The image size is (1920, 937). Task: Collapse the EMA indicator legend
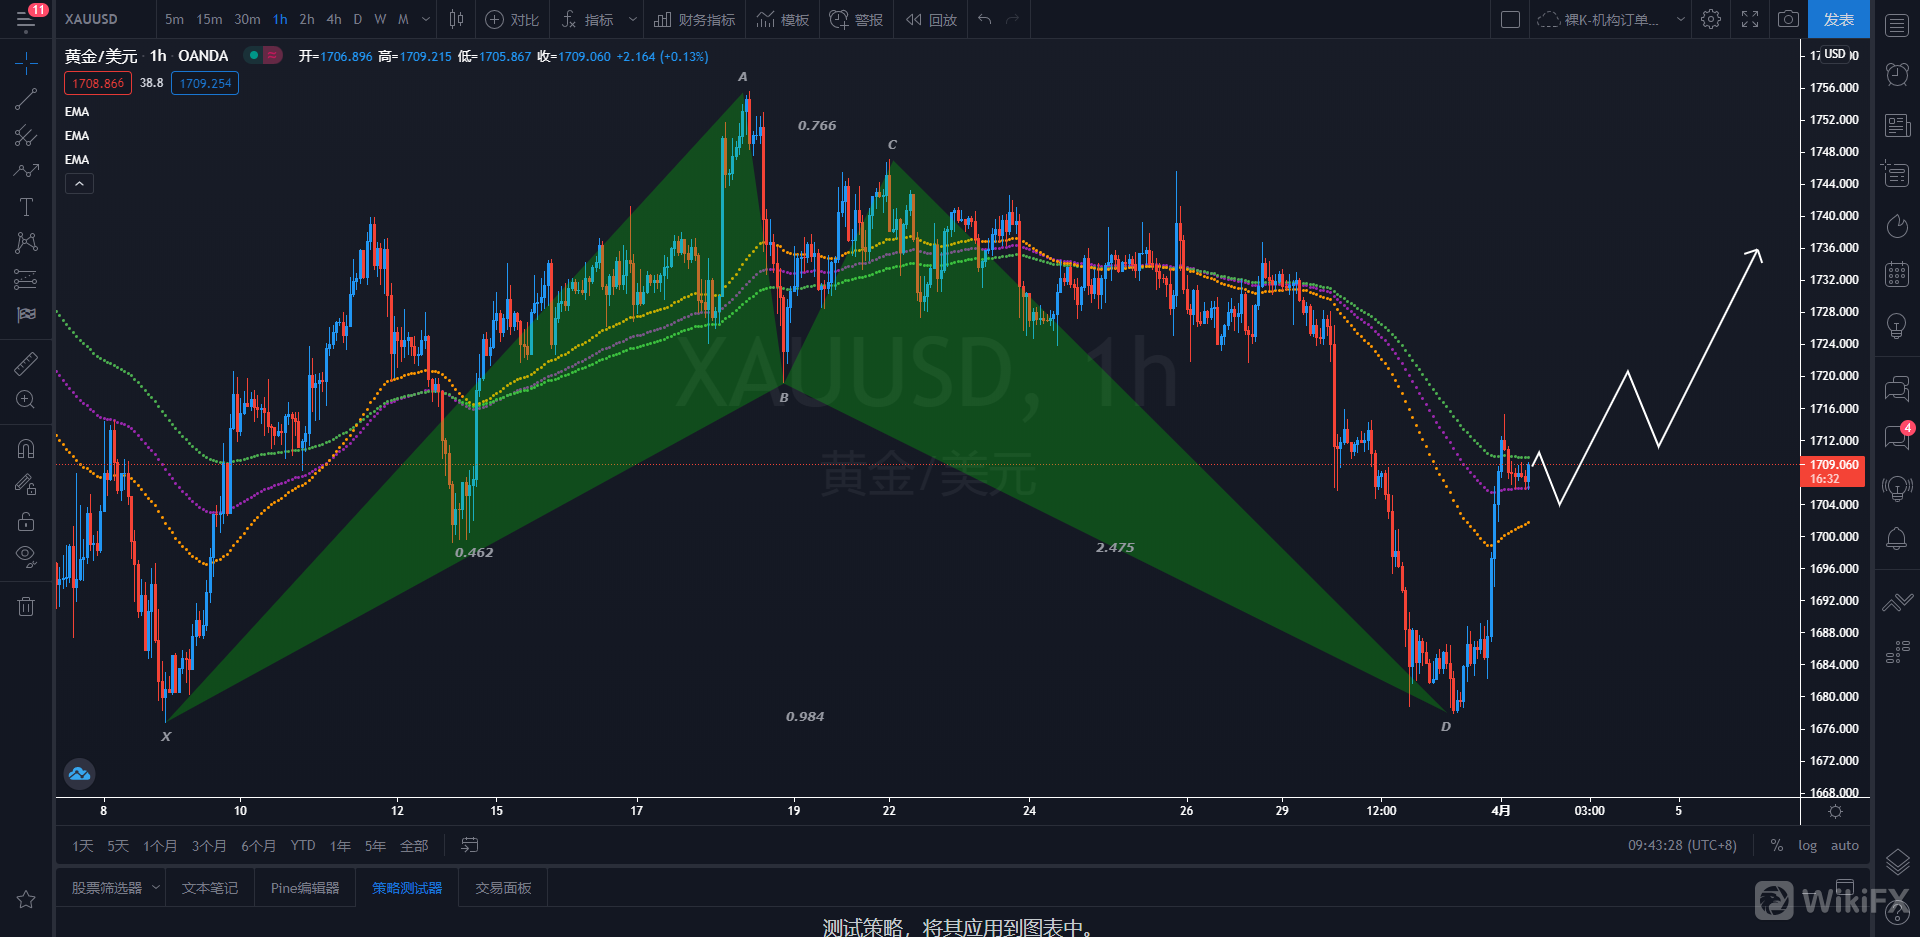point(79,184)
